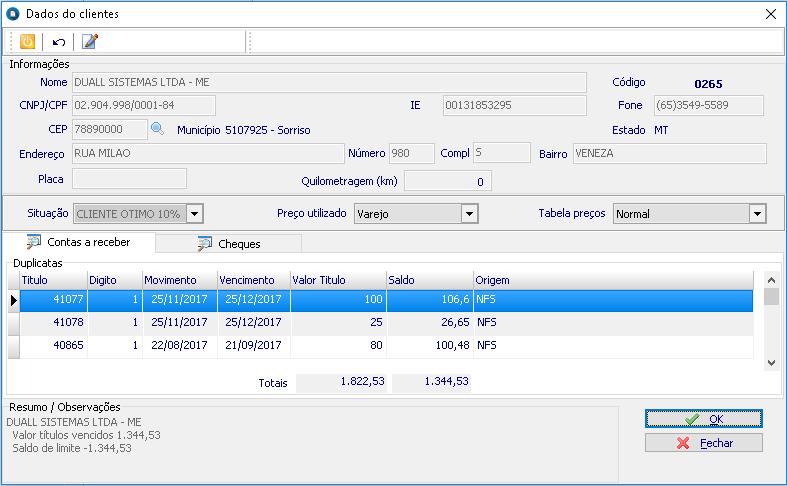Click the row selector of titulo 41078

tap(14, 323)
